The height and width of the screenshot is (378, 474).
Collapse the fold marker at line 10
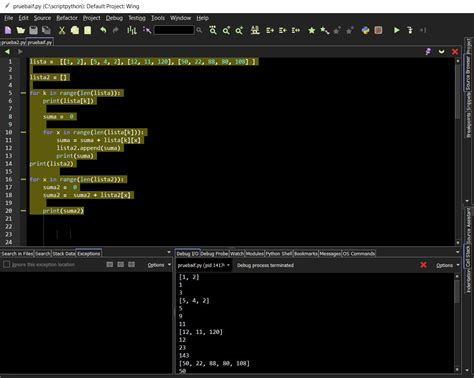23,132
